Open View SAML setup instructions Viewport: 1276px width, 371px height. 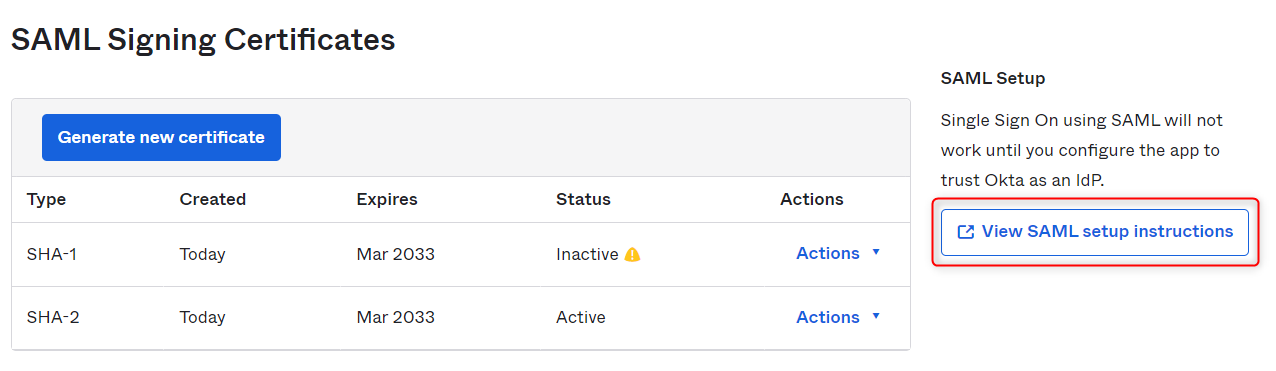point(1095,232)
